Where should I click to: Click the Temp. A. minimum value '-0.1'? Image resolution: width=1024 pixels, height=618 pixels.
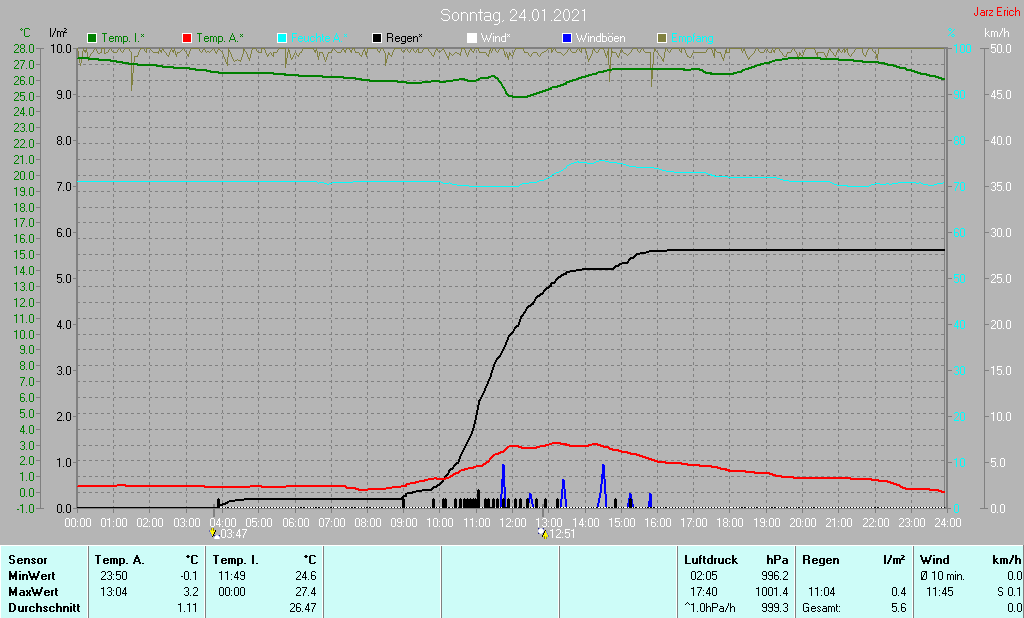(188, 576)
